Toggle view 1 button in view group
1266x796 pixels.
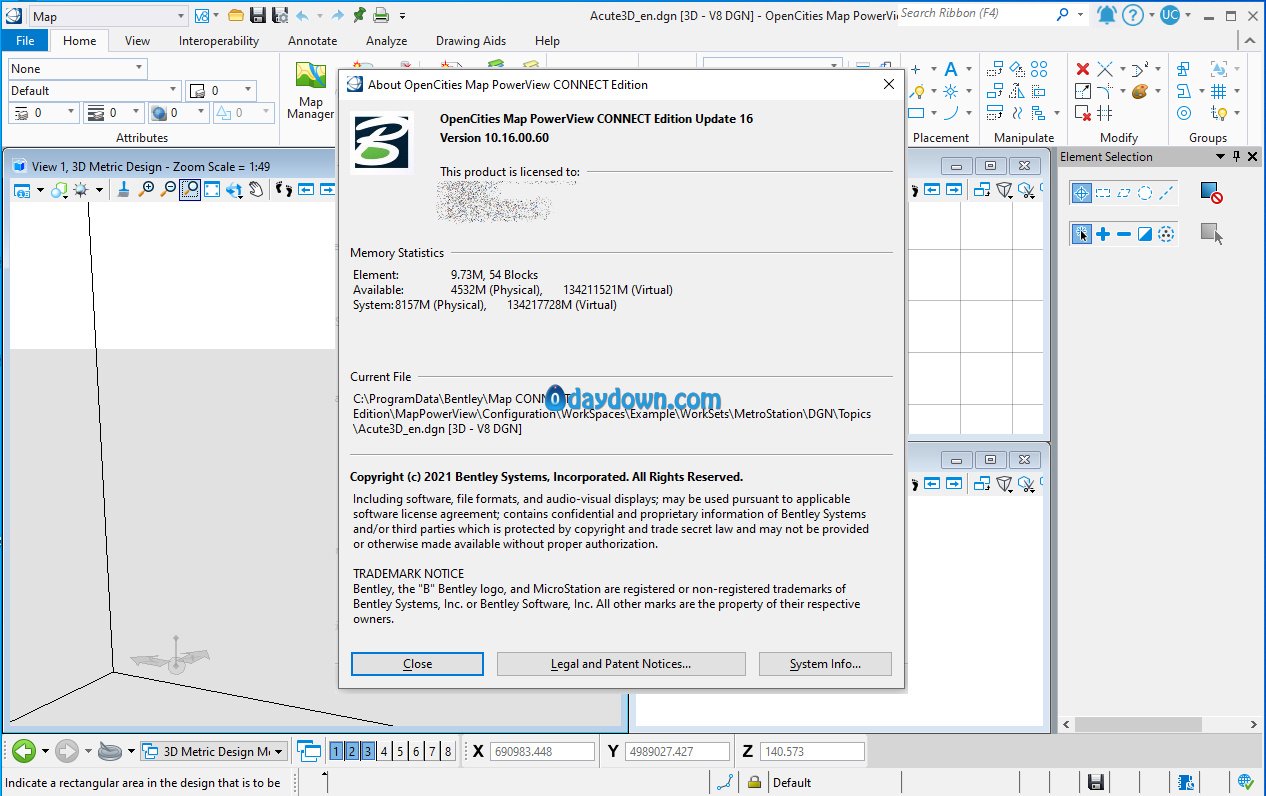336,751
